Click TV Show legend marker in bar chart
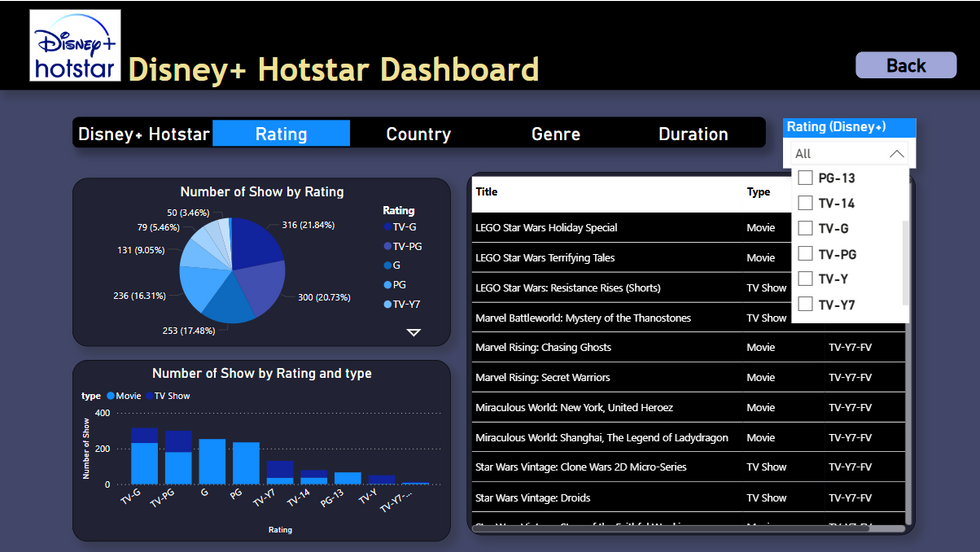 pos(149,396)
